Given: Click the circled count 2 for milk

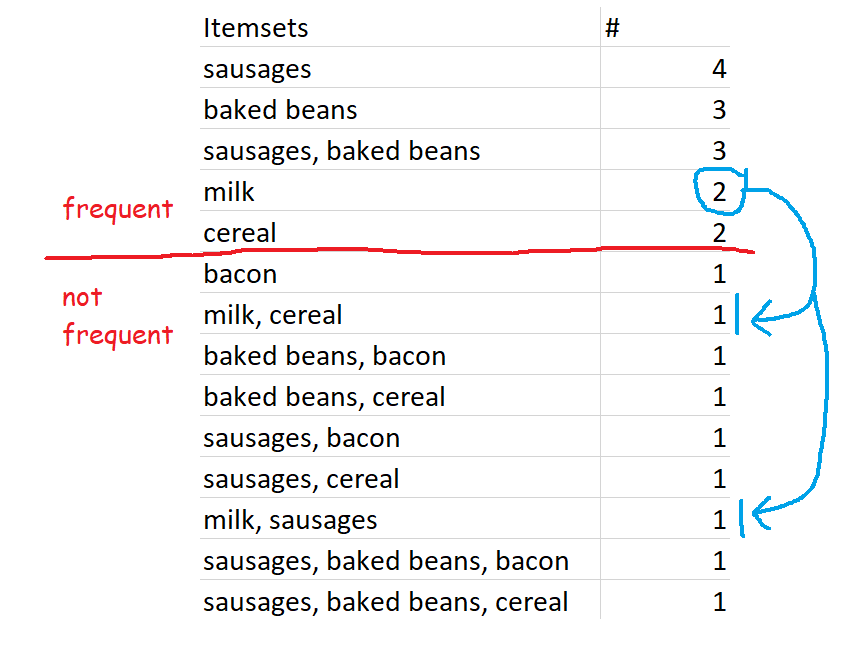Looking at the screenshot, I should (x=719, y=191).
